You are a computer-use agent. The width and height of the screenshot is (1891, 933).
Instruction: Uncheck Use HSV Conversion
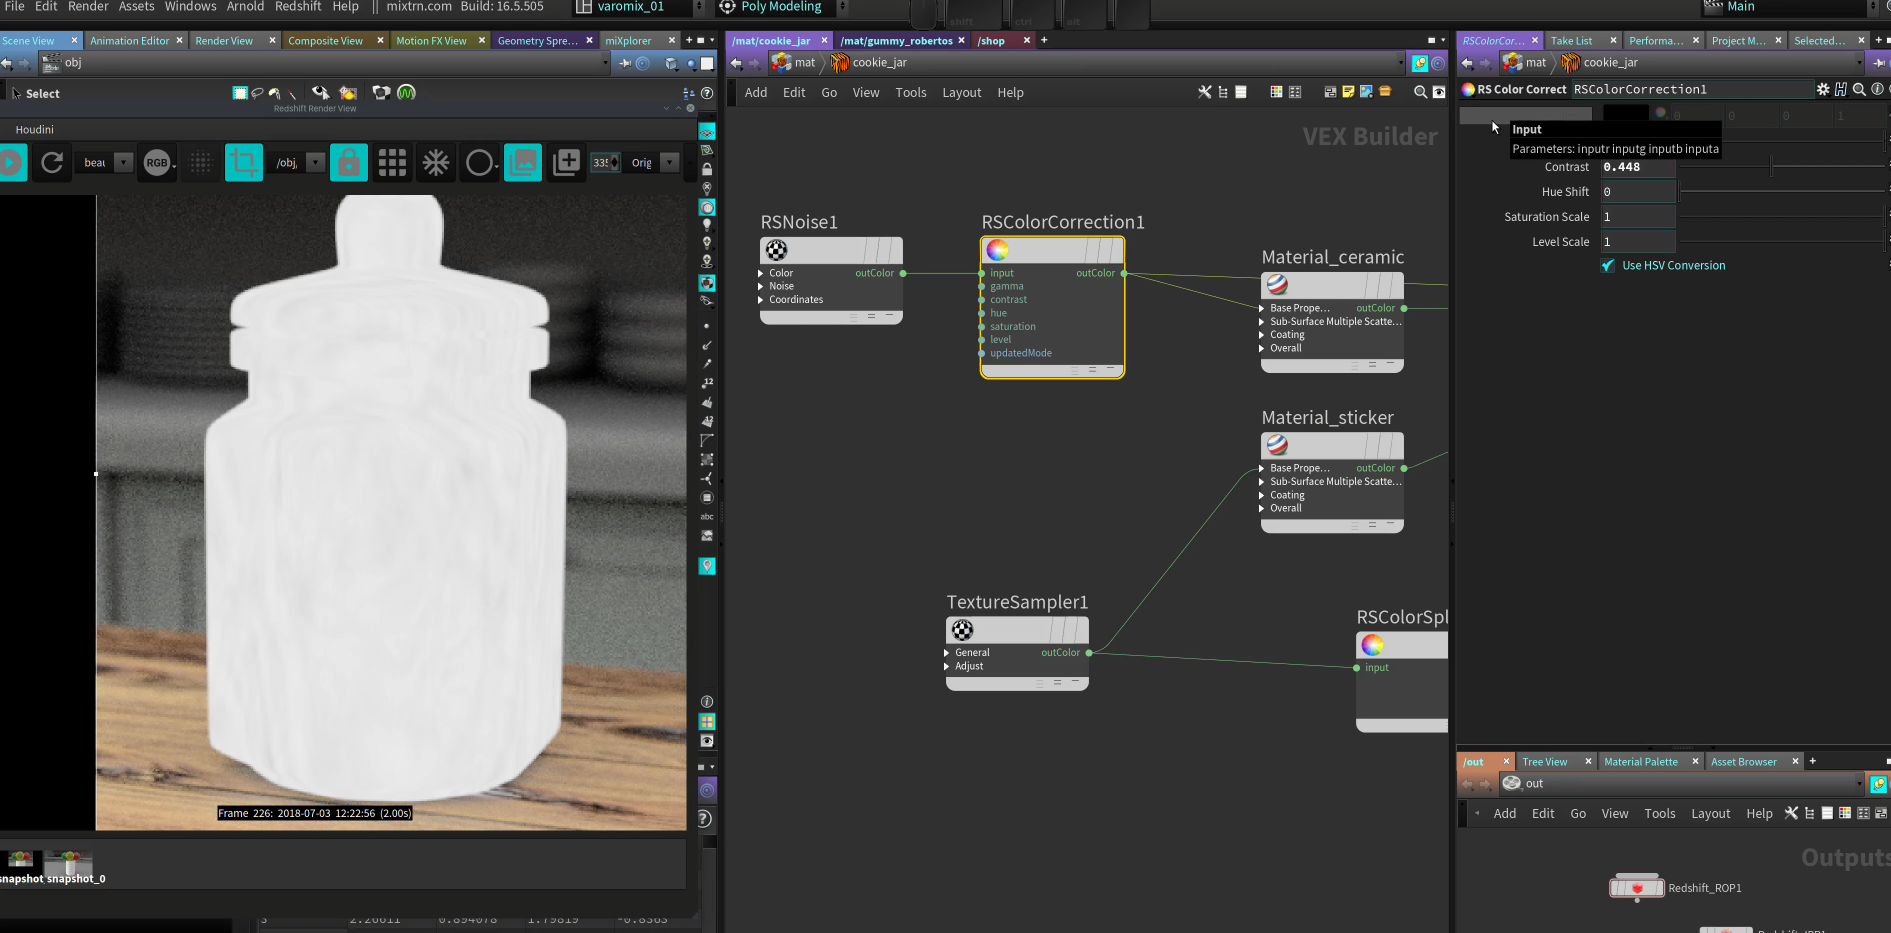(x=1608, y=265)
